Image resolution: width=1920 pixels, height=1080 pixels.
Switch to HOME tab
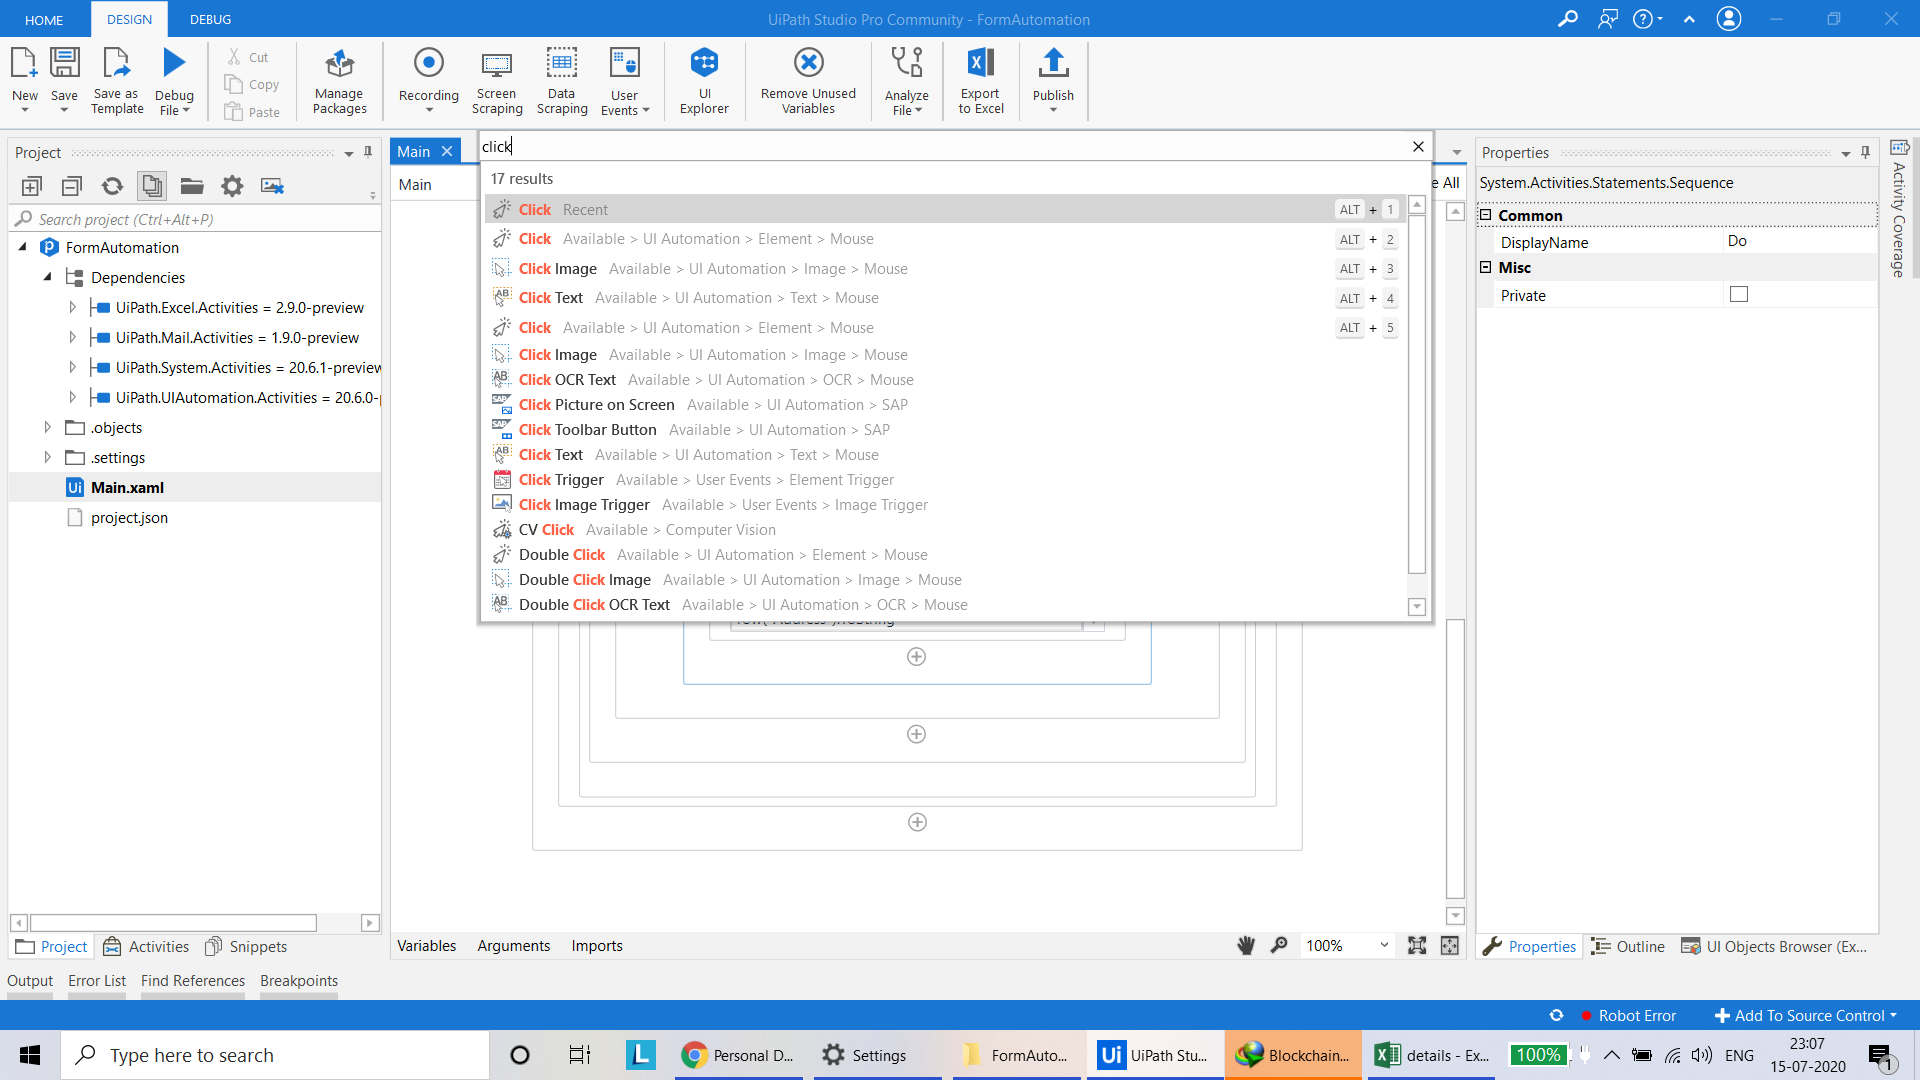point(44,19)
